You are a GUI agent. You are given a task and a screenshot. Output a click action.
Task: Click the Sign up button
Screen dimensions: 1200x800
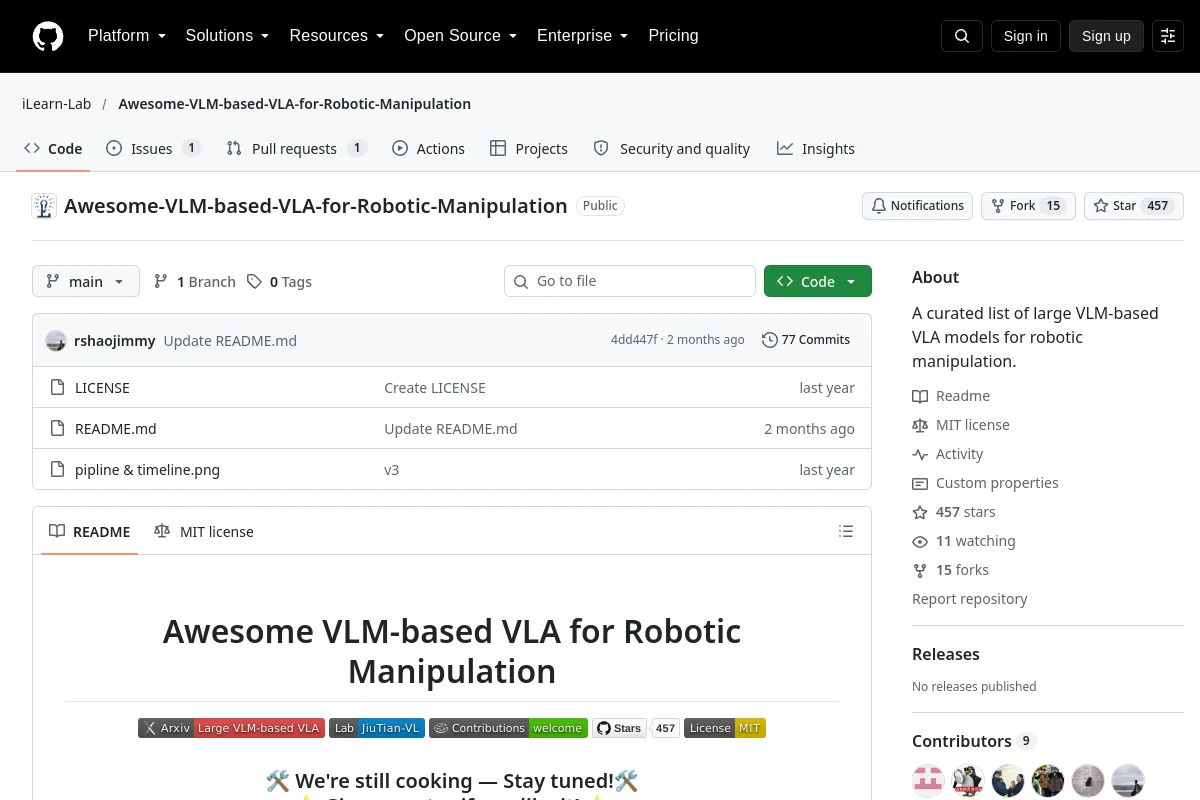1106,36
